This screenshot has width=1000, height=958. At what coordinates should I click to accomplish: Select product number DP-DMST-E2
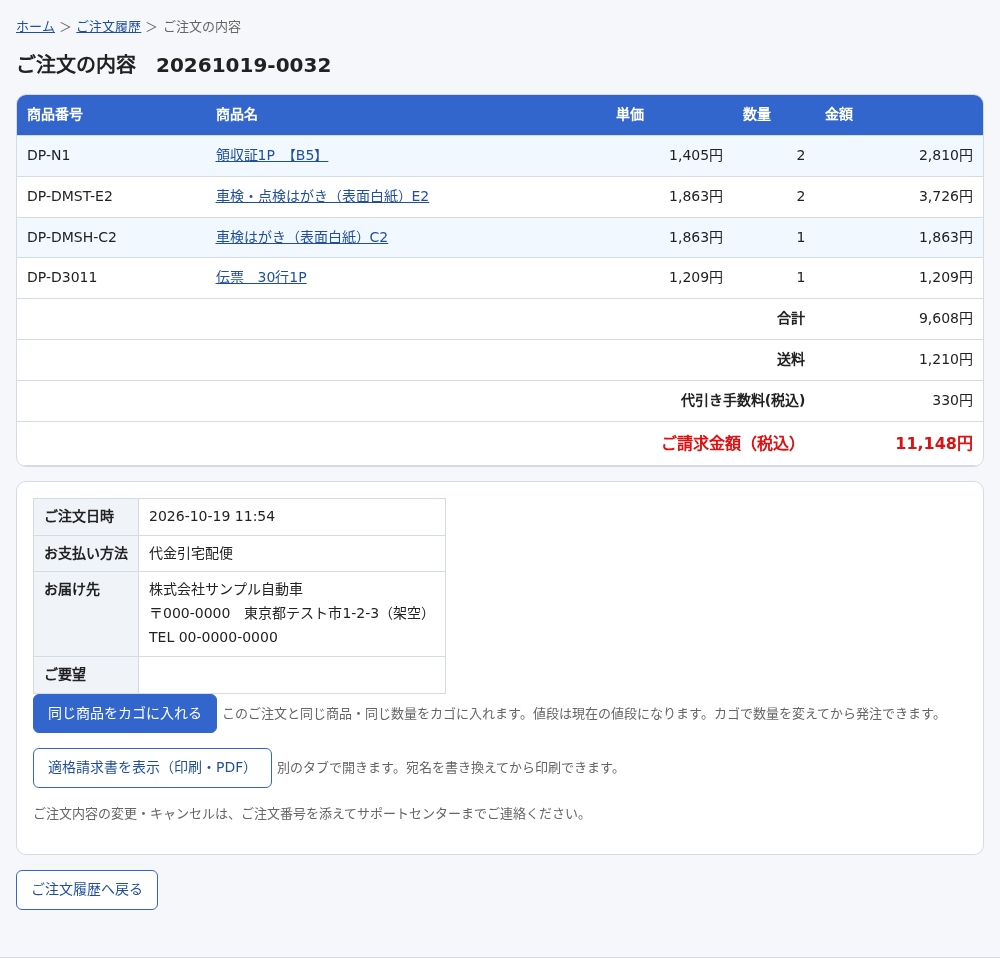click(70, 196)
